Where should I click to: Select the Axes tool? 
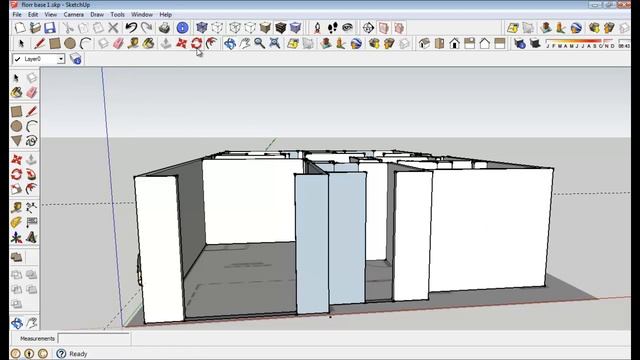point(16,237)
